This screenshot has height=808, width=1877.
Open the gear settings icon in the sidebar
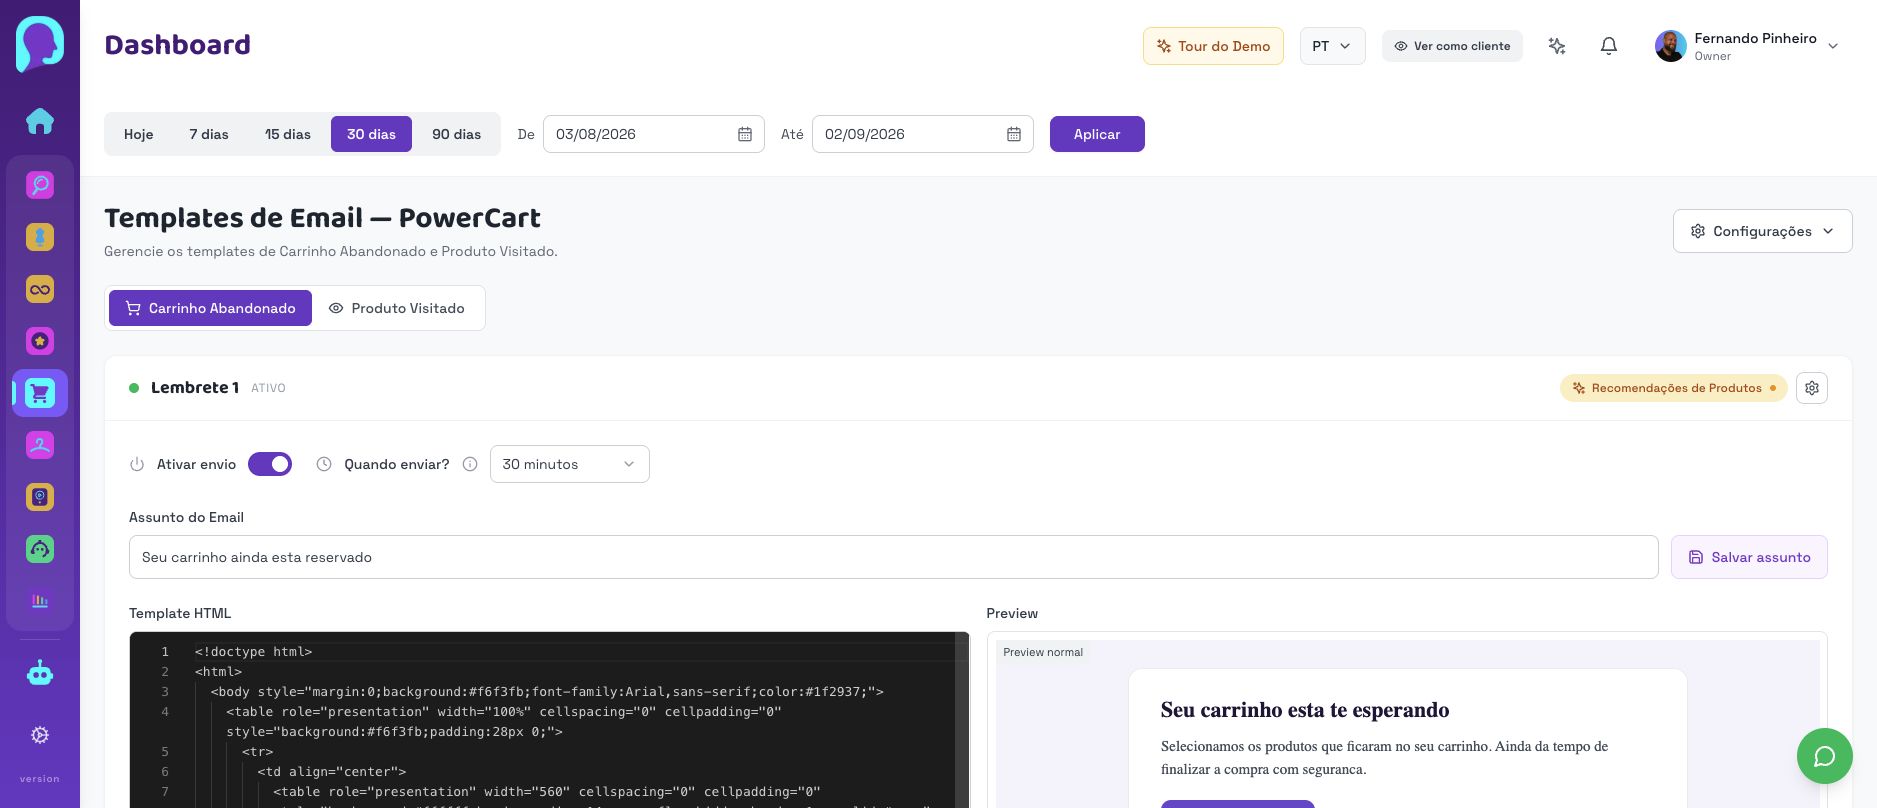[x=40, y=735]
